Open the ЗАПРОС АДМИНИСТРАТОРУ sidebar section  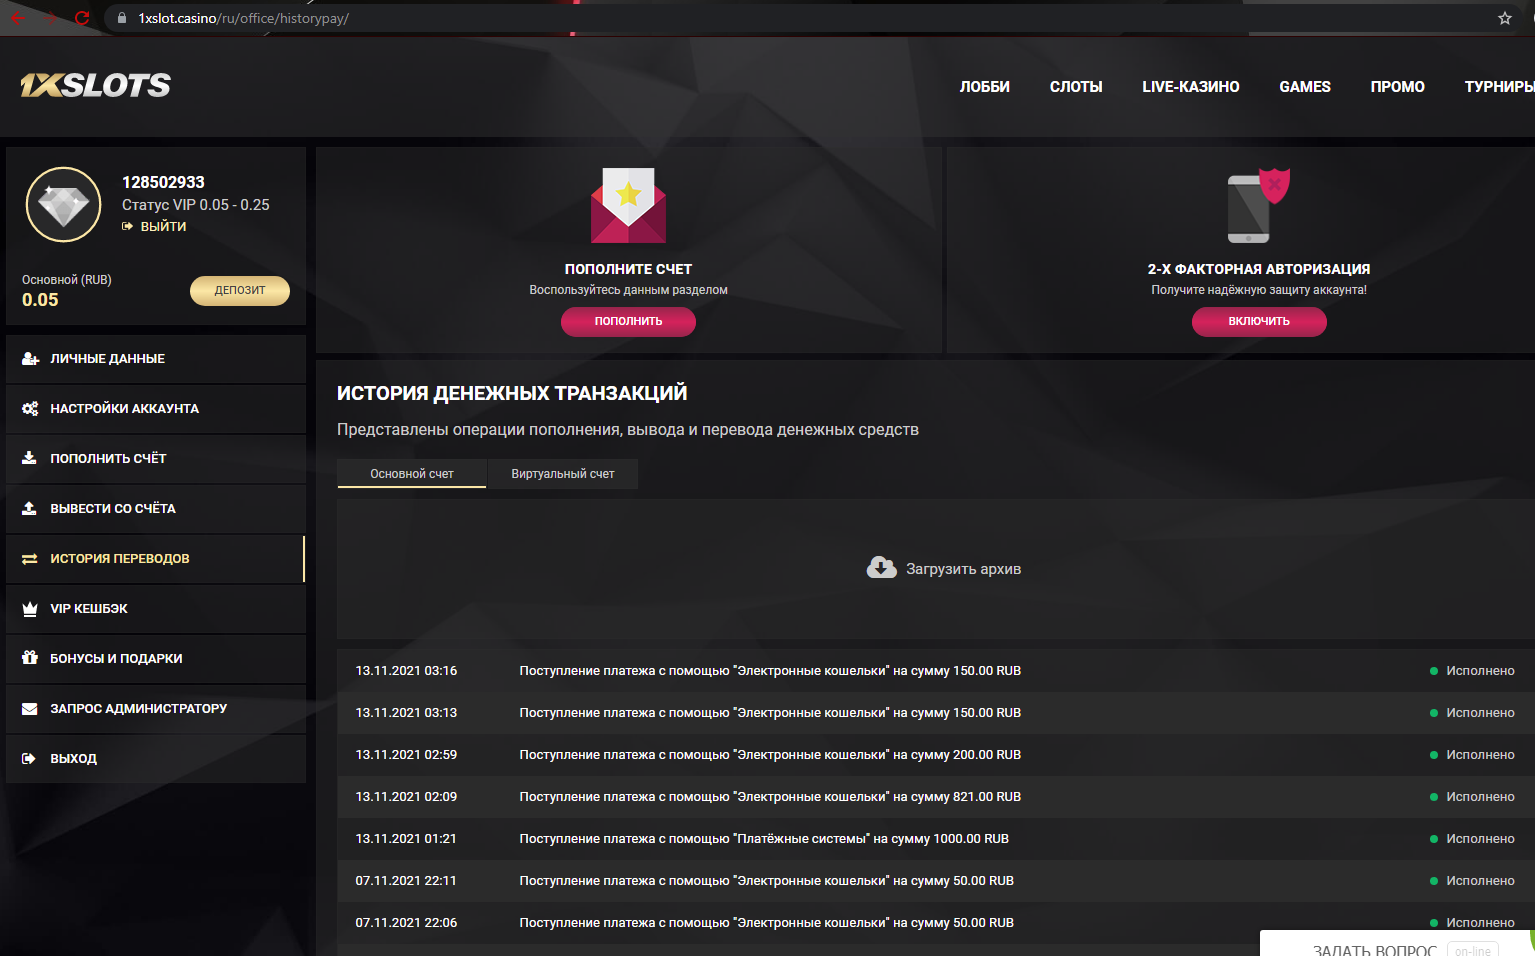(156, 709)
